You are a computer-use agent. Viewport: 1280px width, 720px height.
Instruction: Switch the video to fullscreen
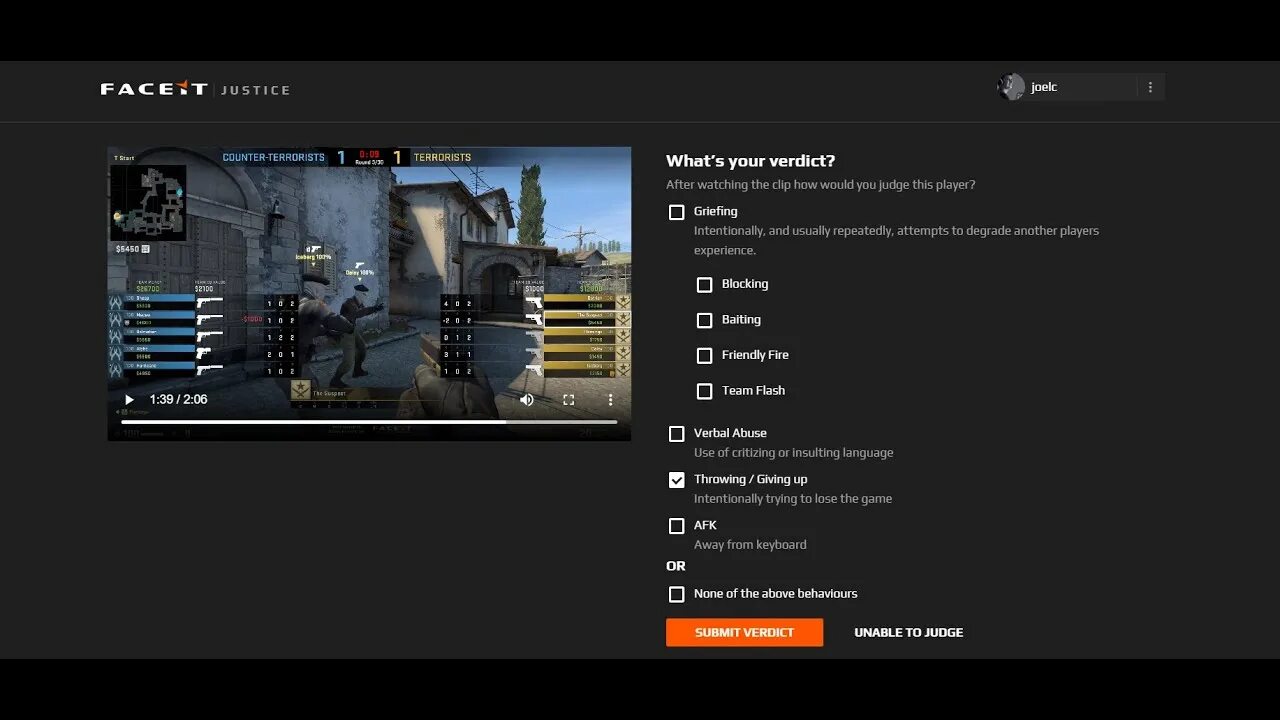tap(568, 400)
